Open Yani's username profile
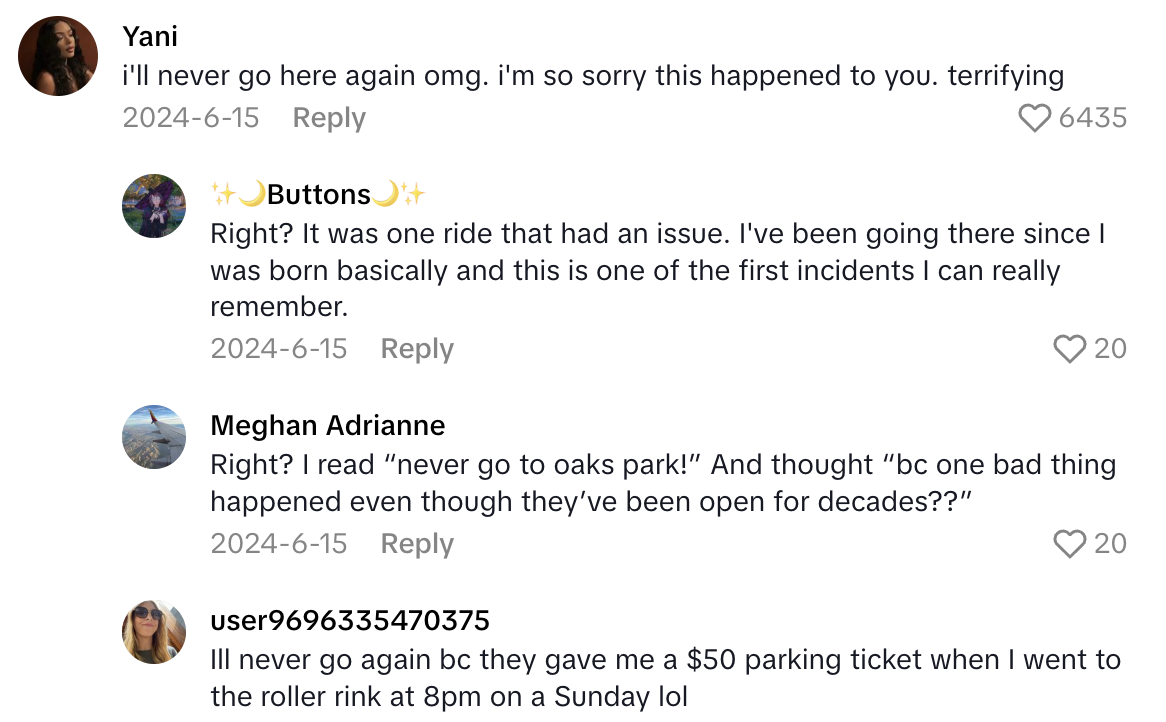The width and height of the screenshot is (1166, 722). pos(149,36)
